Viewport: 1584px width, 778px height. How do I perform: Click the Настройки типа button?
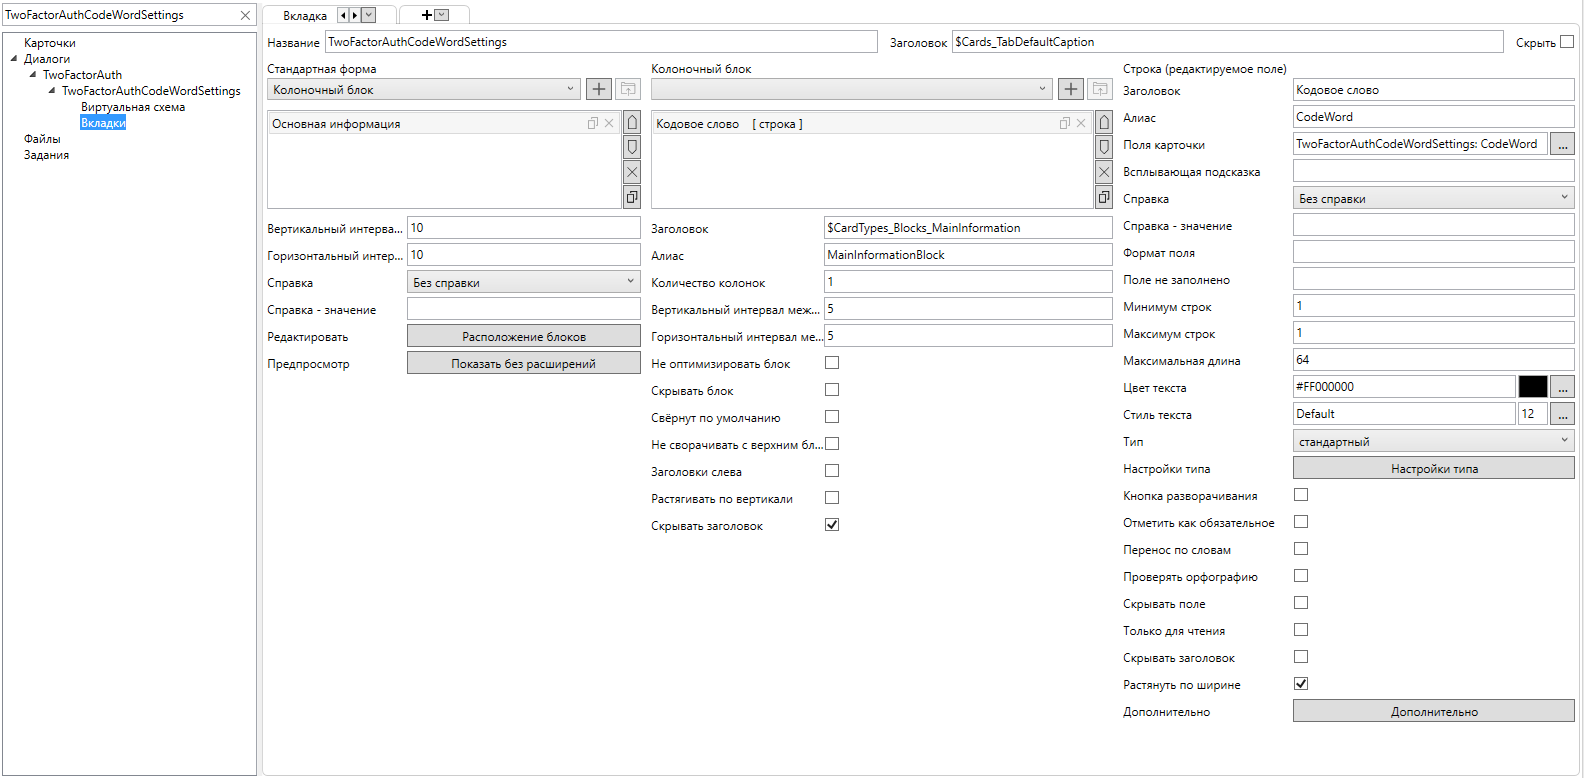tap(1433, 468)
